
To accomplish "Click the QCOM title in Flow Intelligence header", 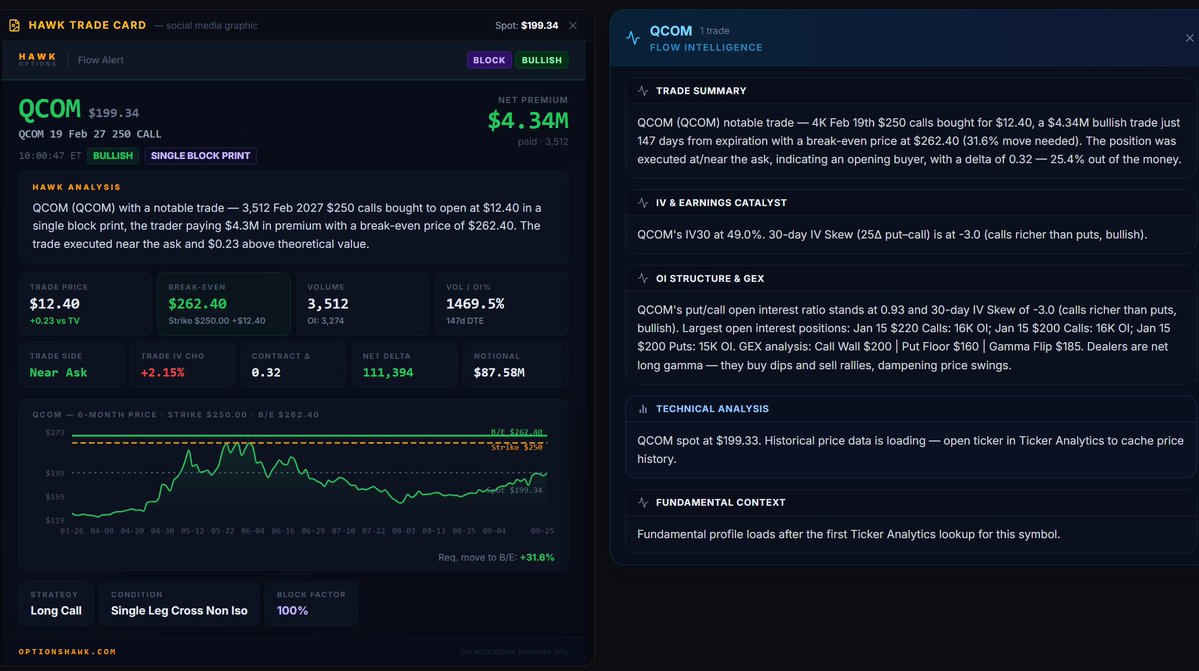I will click(x=671, y=31).
